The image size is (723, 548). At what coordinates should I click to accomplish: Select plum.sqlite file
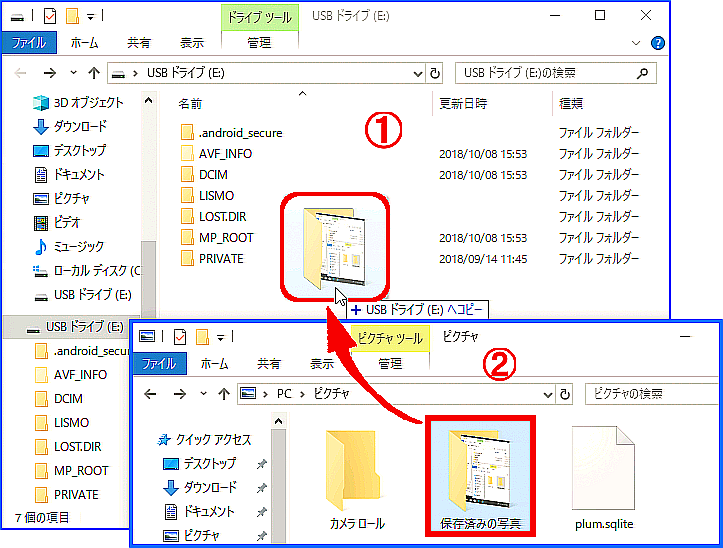pos(604,478)
